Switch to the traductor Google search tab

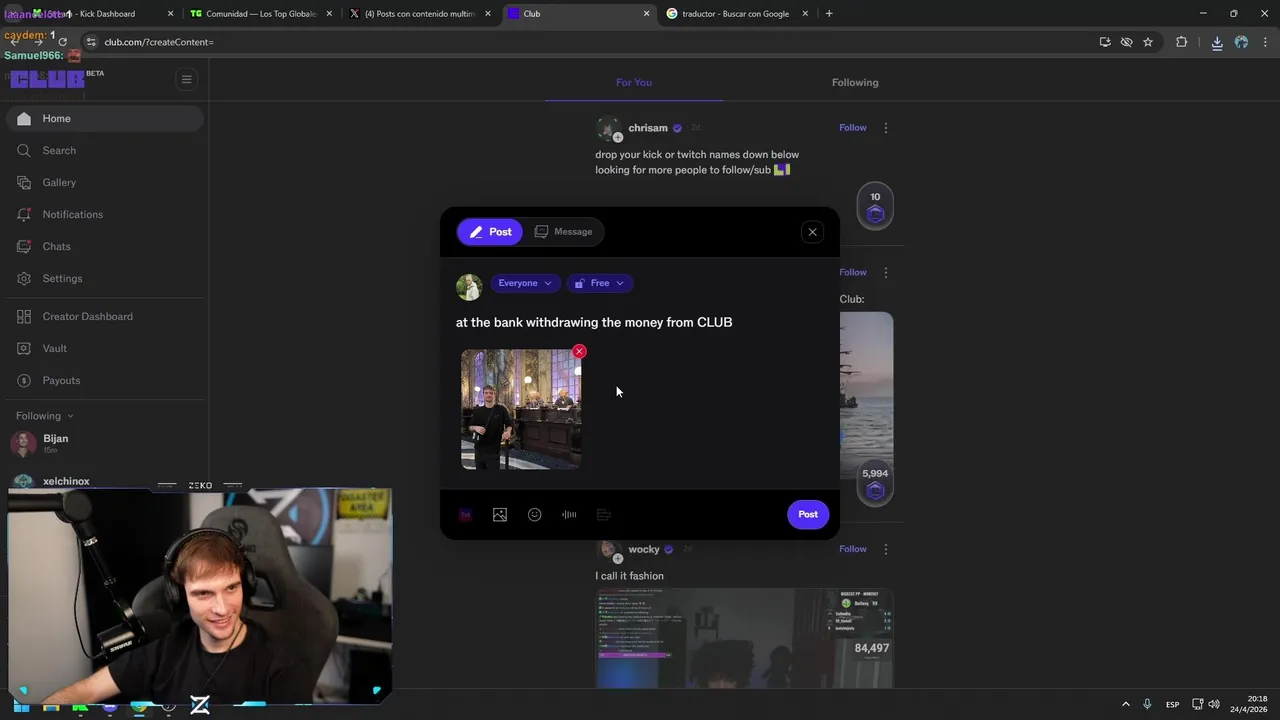(735, 14)
